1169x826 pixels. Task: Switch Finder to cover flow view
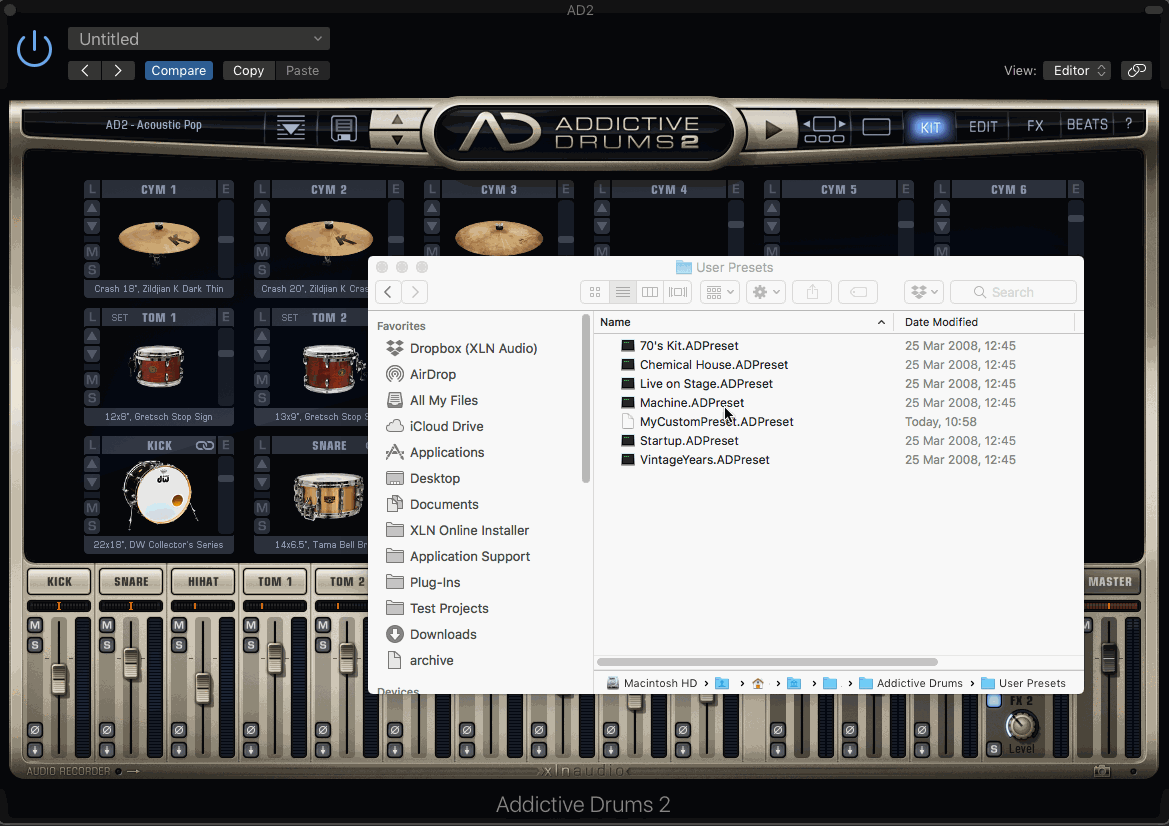click(x=678, y=292)
